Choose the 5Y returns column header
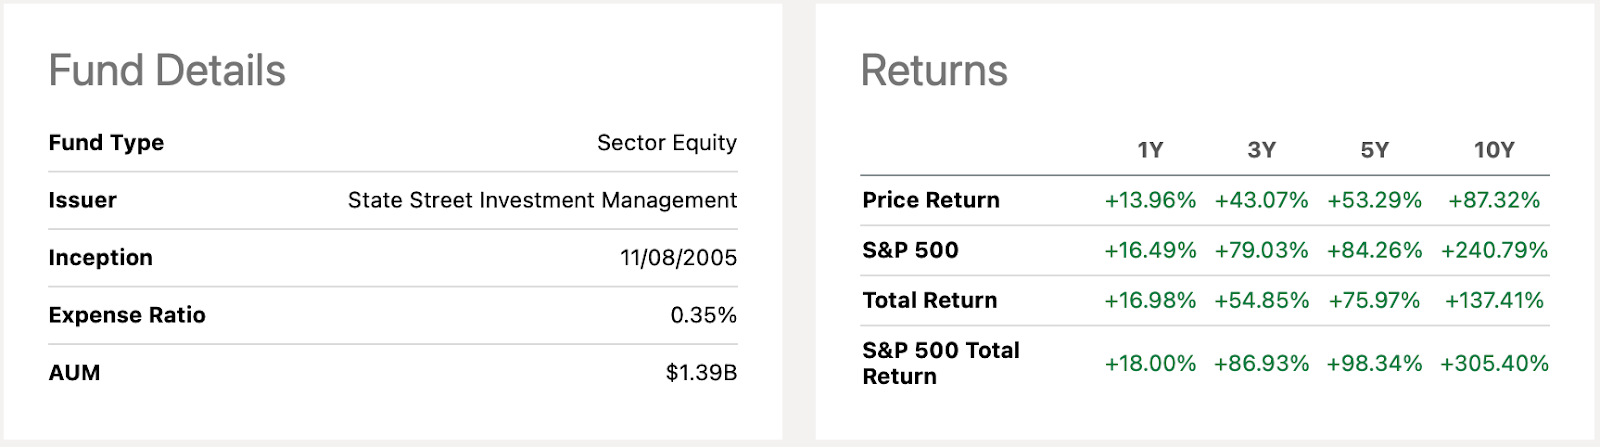This screenshot has height=447, width=1600. (1374, 150)
